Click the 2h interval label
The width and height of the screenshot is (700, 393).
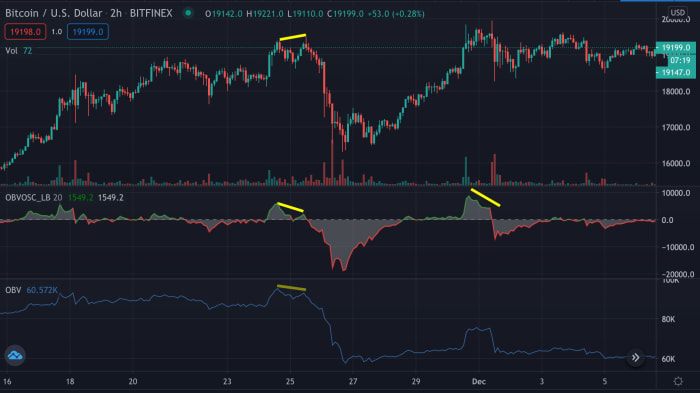(116, 13)
